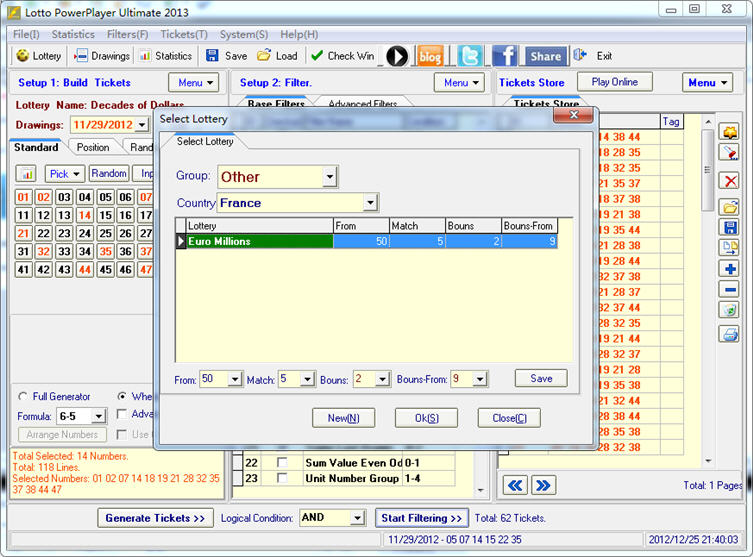Open the Match dropdown with value 5
Viewport: 753px width, 557px height.
[x=308, y=379]
